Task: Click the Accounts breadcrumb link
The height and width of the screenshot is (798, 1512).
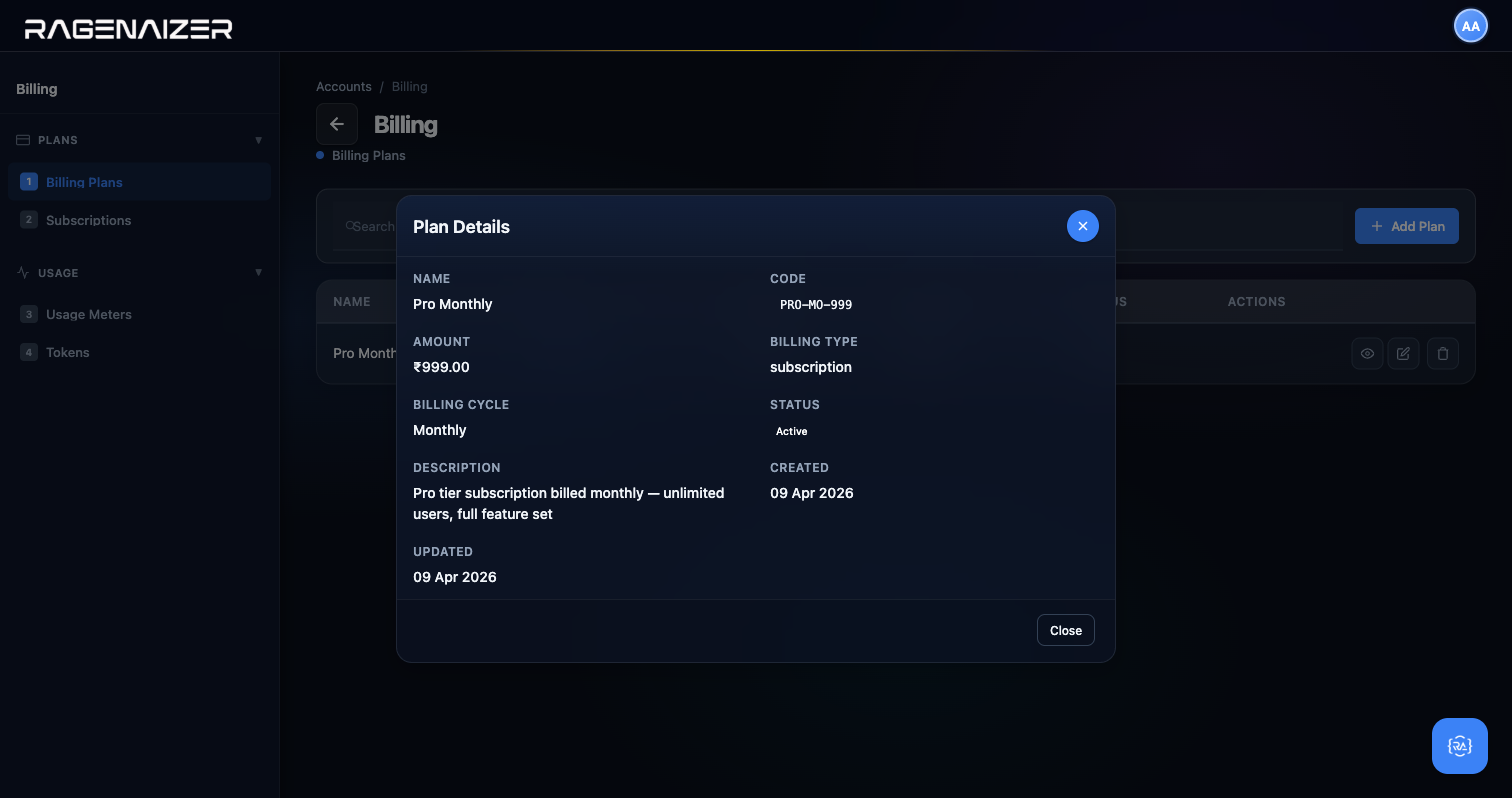Action: point(344,87)
